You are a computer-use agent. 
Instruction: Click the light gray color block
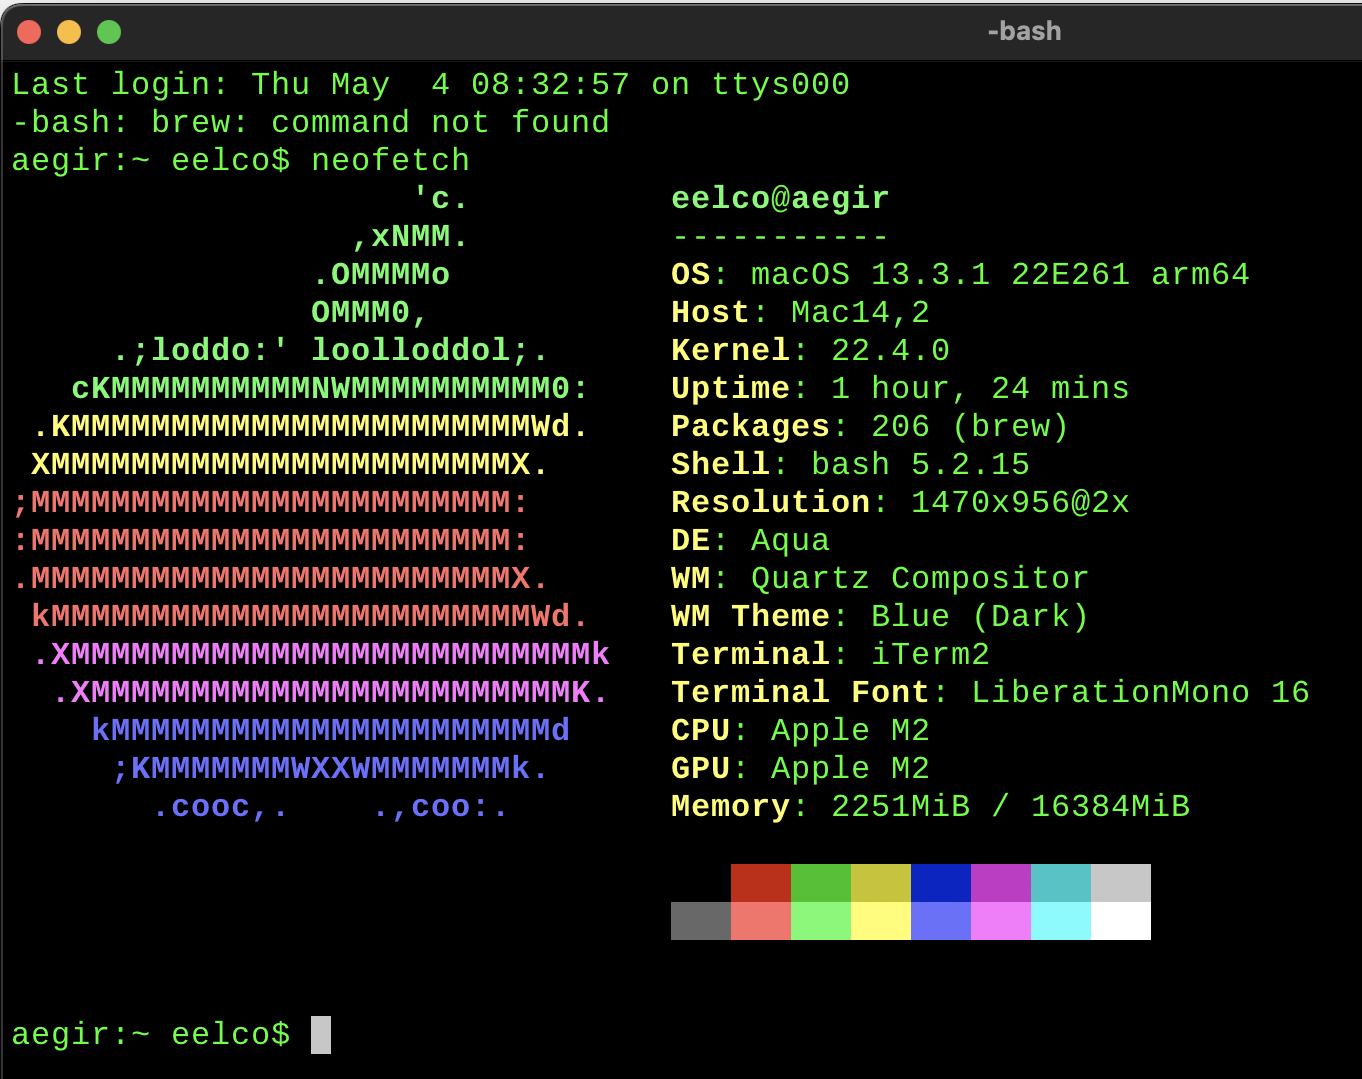pyautogui.click(x=1121, y=883)
